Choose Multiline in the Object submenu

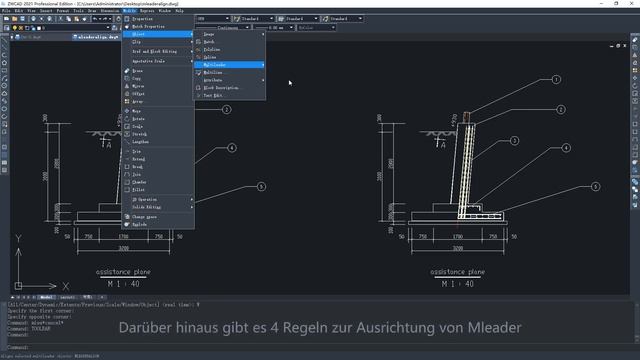click(229, 72)
